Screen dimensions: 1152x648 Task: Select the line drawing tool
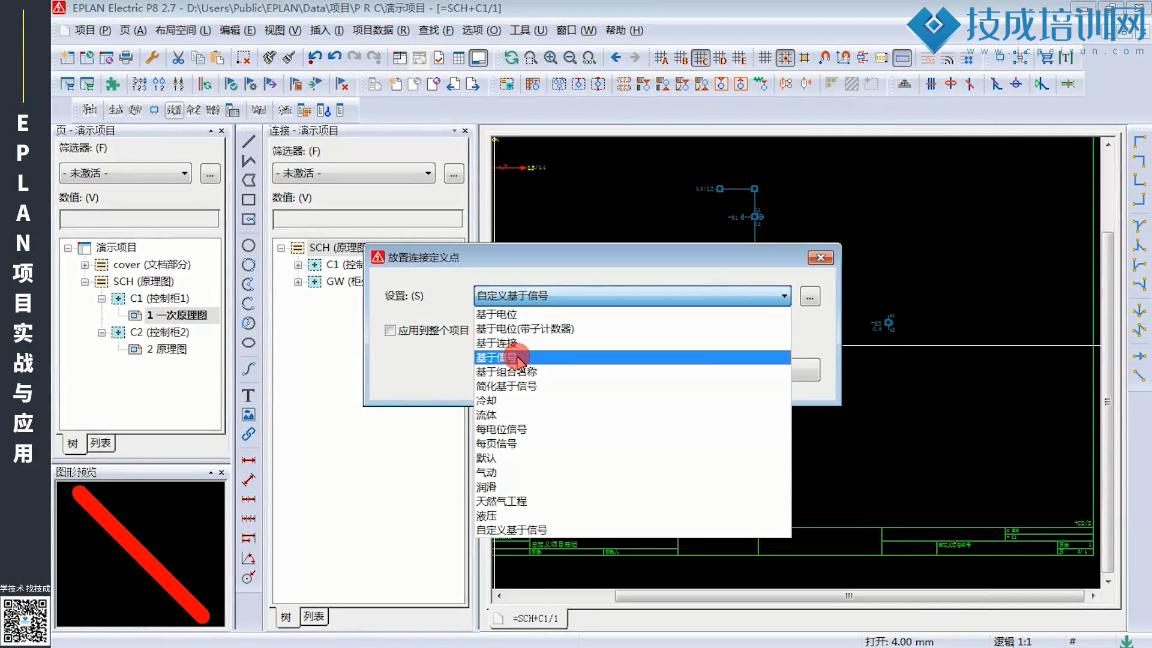(248, 142)
